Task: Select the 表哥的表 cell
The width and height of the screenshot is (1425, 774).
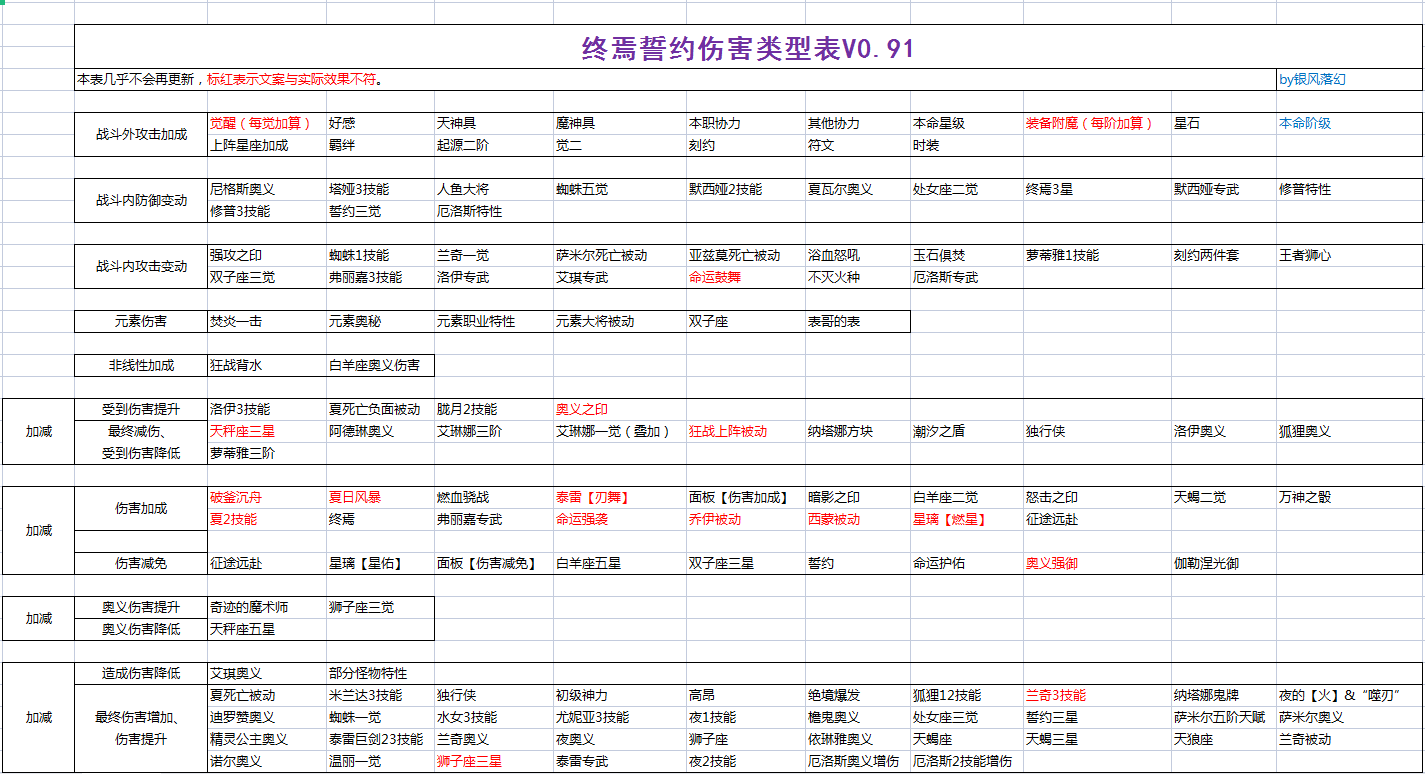Action: pyautogui.click(x=858, y=321)
